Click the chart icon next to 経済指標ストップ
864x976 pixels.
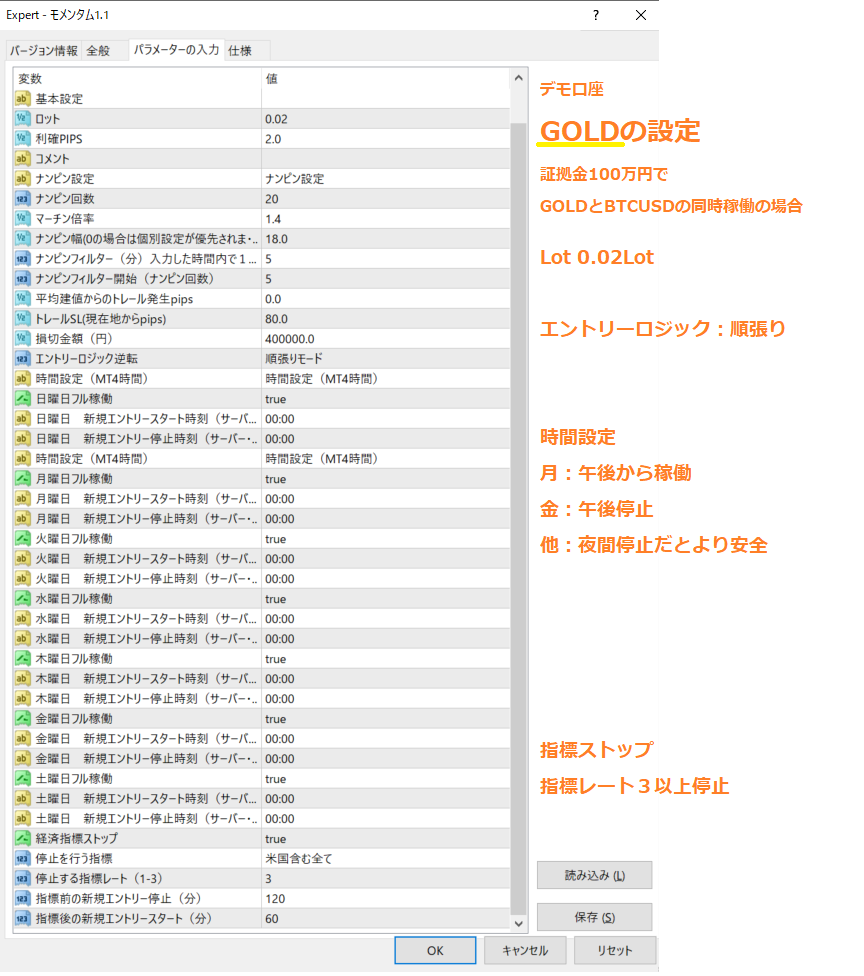(x=22, y=839)
